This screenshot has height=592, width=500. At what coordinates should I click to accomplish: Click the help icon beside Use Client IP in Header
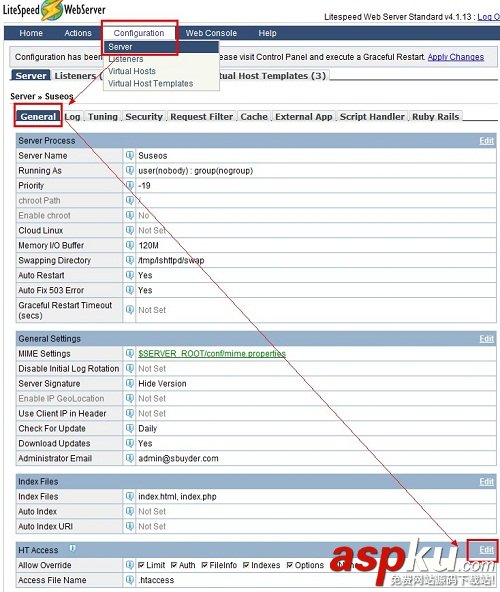[130, 413]
